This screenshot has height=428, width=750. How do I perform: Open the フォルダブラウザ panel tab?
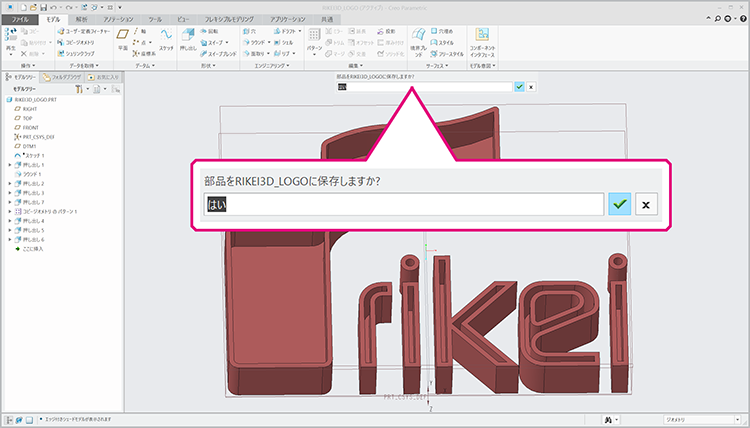pos(70,76)
